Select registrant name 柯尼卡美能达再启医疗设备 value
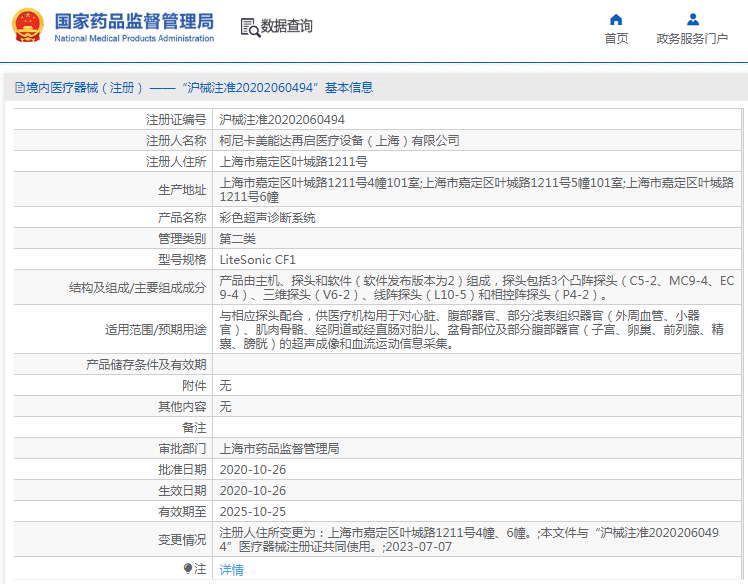This screenshot has width=748, height=584. [339, 141]
